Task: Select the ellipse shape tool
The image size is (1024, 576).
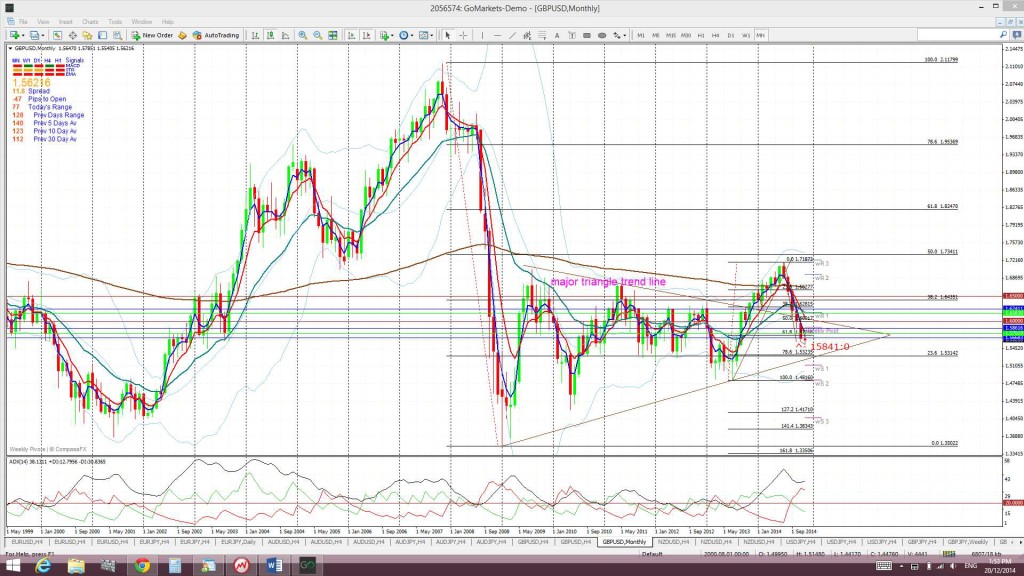Action: [x=601, y=35]
